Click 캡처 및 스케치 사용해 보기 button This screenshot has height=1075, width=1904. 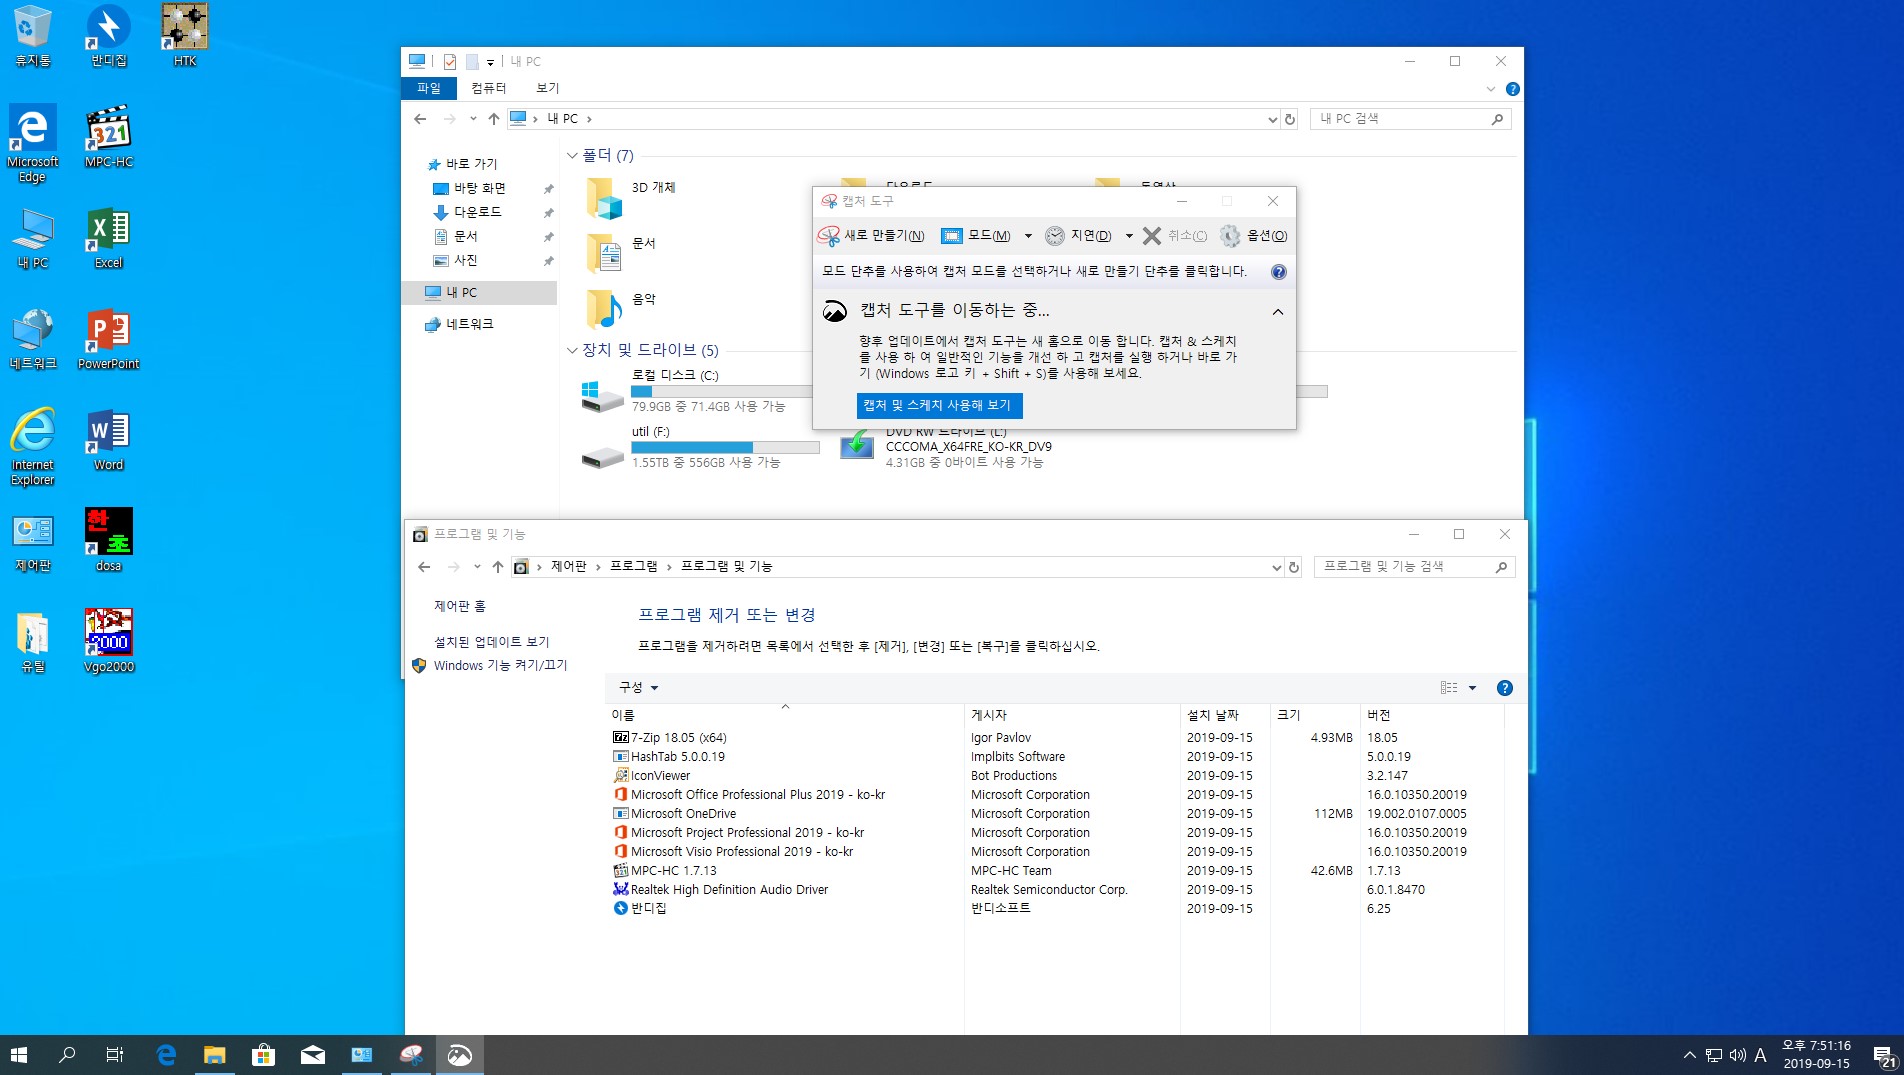[x=939, y=405]
